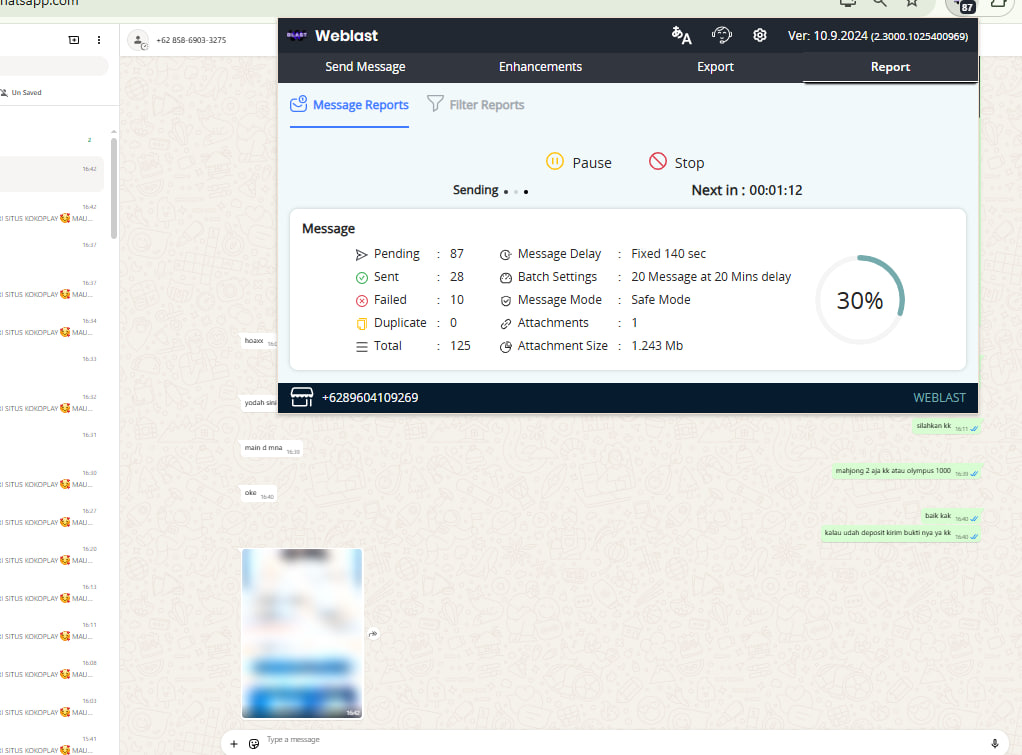Open Weblast settings gear icon
Image resolution: width=1022 pixels, height=755 pixels.
[x=759, y=35]
